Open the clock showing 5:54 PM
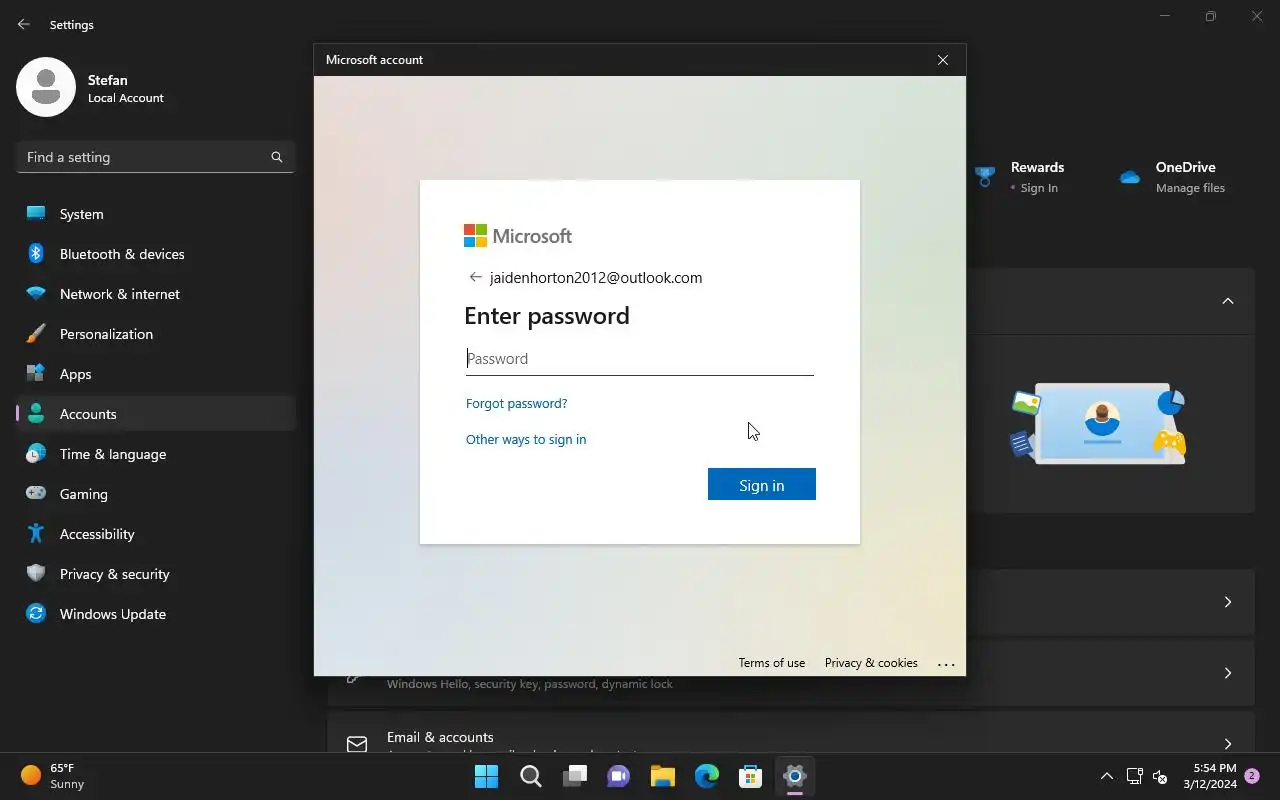 1210,776
